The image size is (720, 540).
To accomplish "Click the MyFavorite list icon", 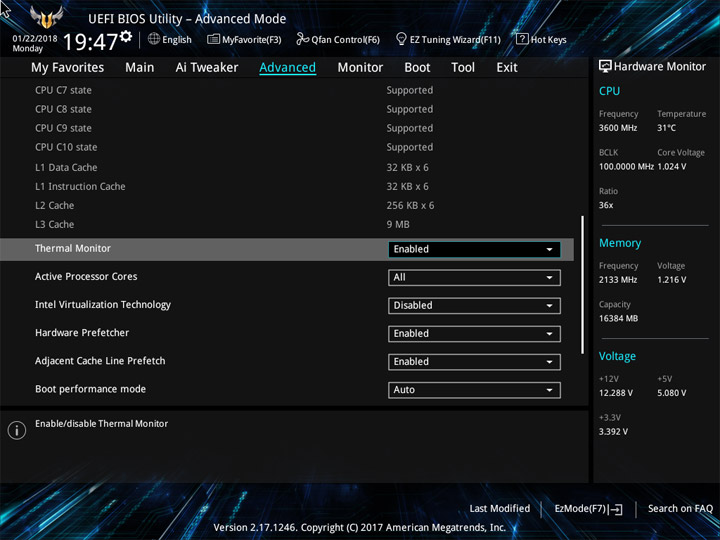I will pyautogui.click(x=213, y=39).
